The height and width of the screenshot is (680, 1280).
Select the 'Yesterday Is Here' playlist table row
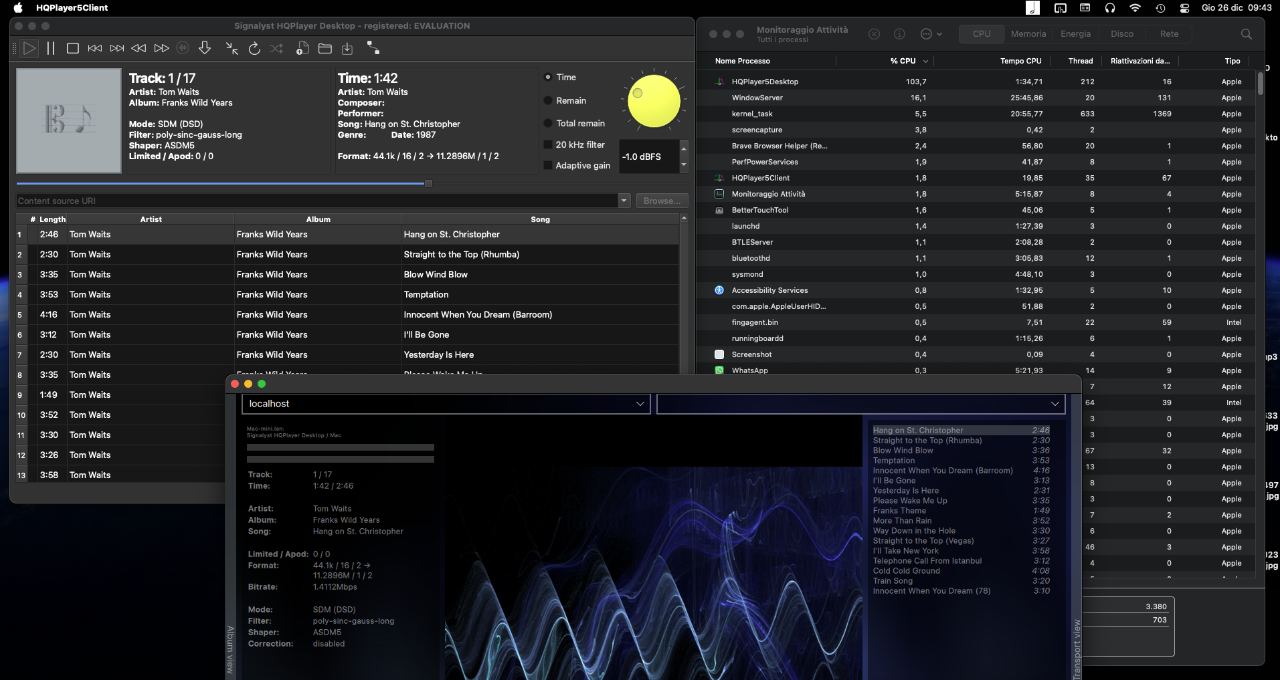tap(347, 354)
